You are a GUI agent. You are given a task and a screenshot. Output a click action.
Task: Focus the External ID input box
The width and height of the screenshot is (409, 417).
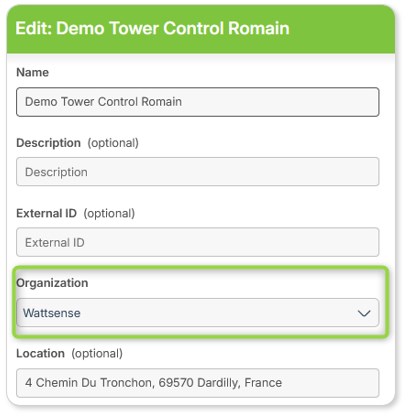point(198,242)
